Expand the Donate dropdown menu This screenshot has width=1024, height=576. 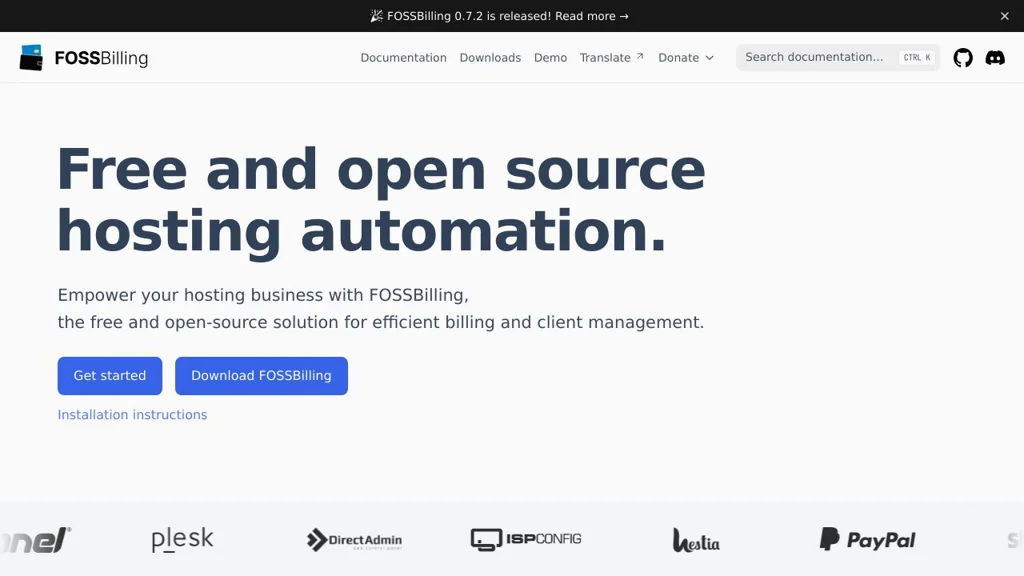pos(686,57)
